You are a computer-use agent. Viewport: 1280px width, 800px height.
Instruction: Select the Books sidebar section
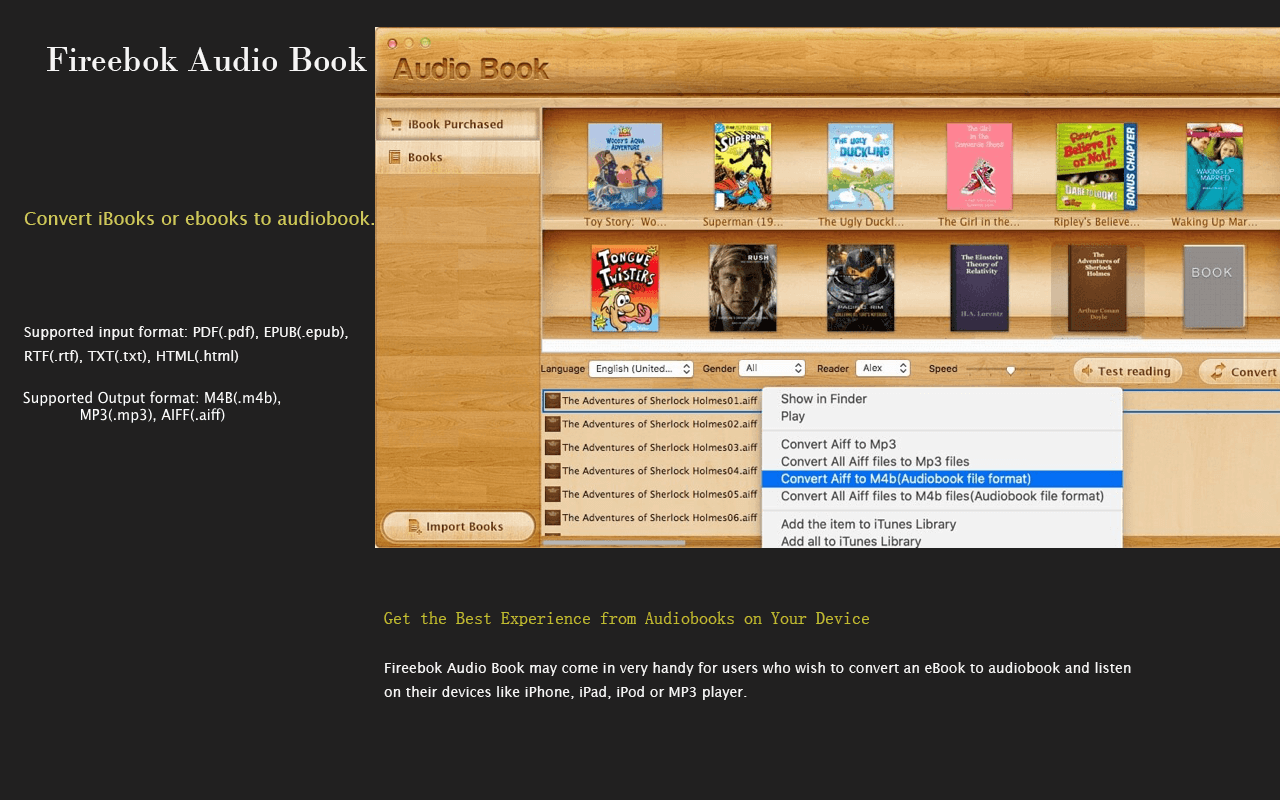click(458, 158)
